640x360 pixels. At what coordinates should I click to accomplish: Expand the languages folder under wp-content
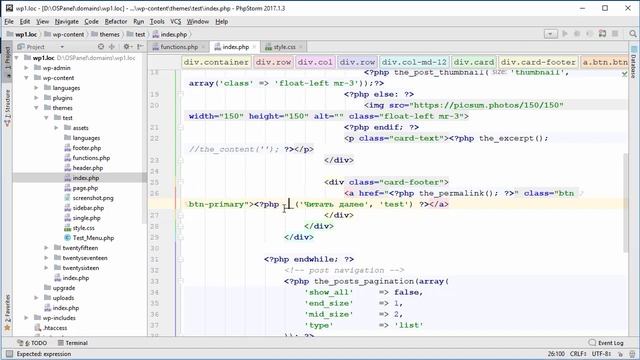[x=36, y=88]
